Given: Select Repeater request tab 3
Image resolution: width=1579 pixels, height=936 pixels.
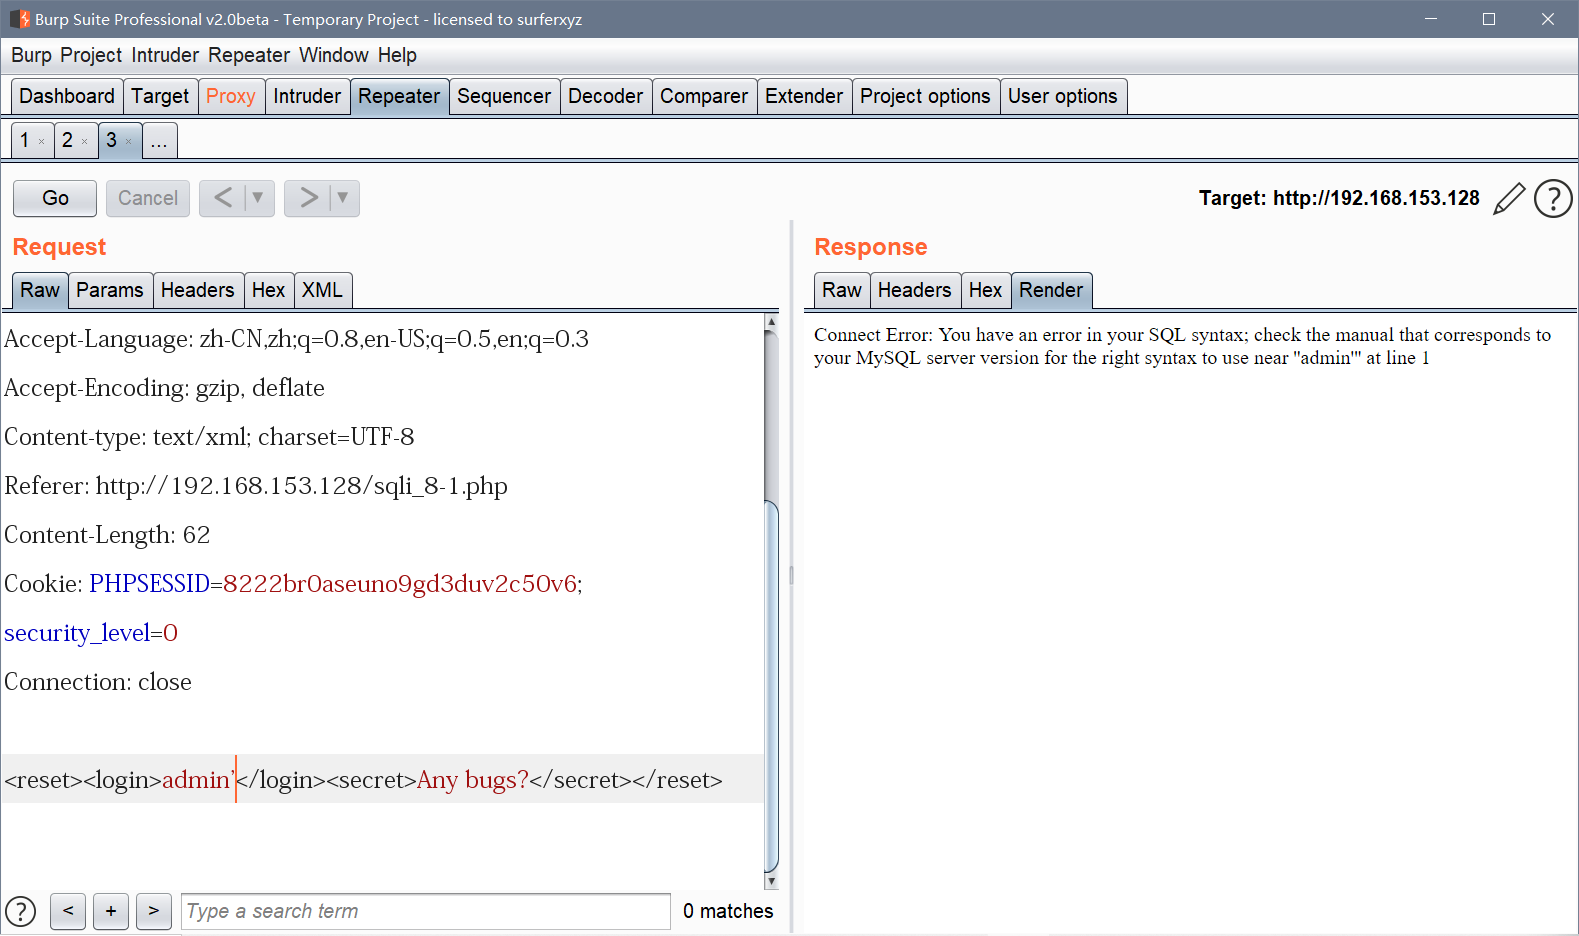Looking at the screenshot, I should pos(111,140).
